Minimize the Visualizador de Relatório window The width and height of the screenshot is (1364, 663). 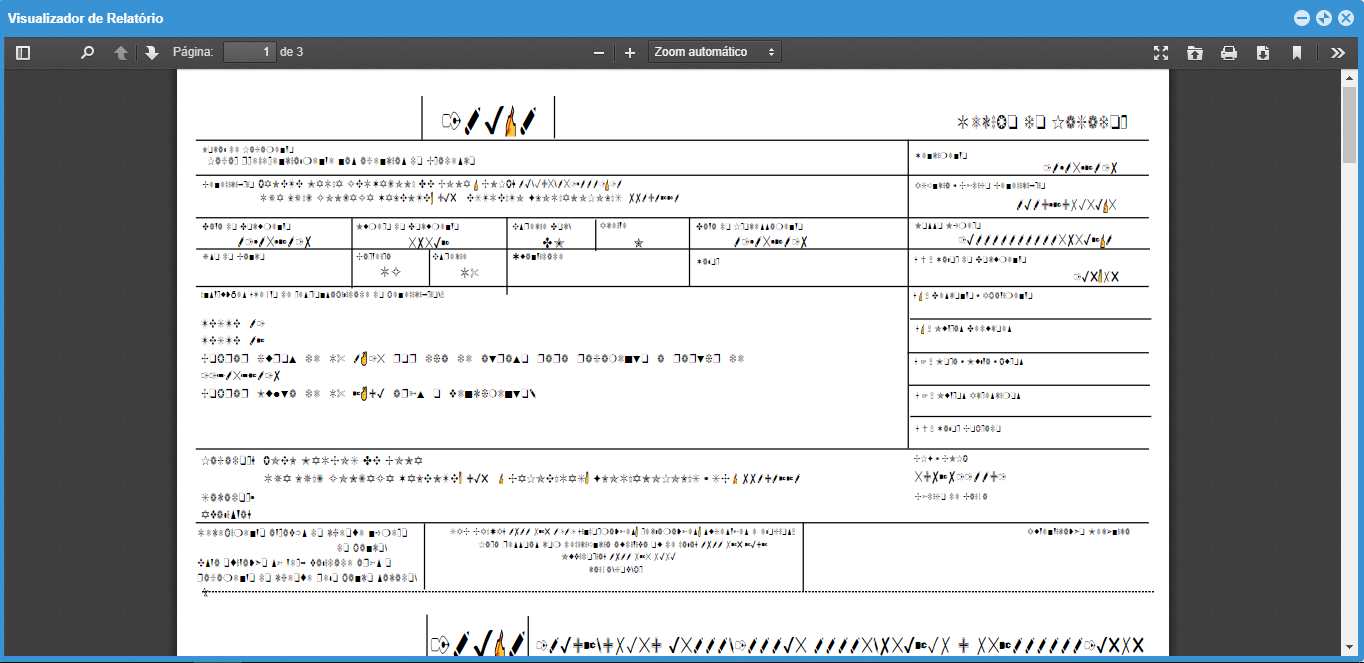pos(1302,18)
